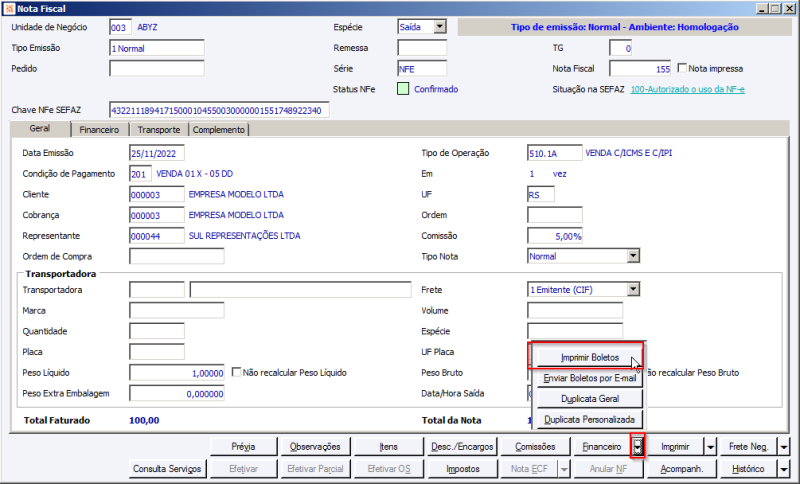800x484 pixels.
Task: Click the Transportadora code field
Action: click(x=157, y=290)
